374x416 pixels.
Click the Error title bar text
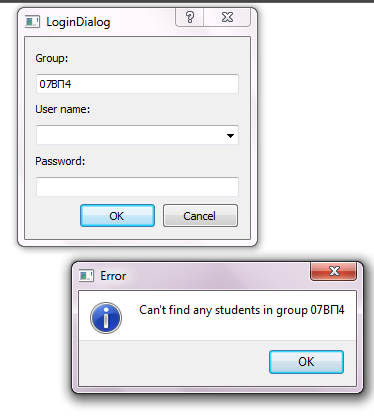coord(113,276)
